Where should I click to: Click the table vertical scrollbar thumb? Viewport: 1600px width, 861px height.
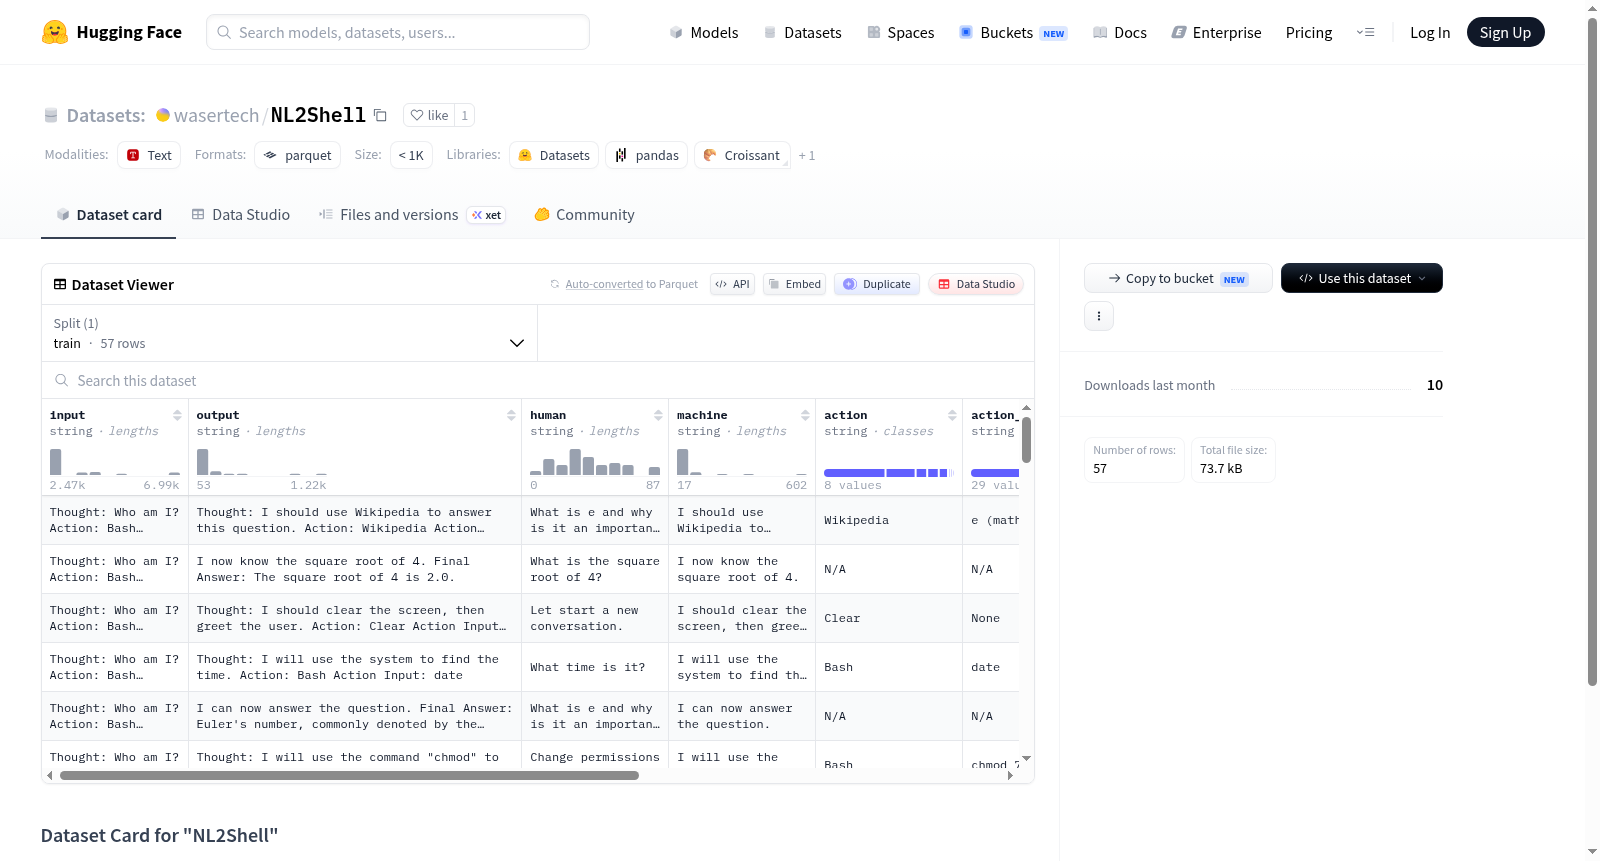point(1026,440)
